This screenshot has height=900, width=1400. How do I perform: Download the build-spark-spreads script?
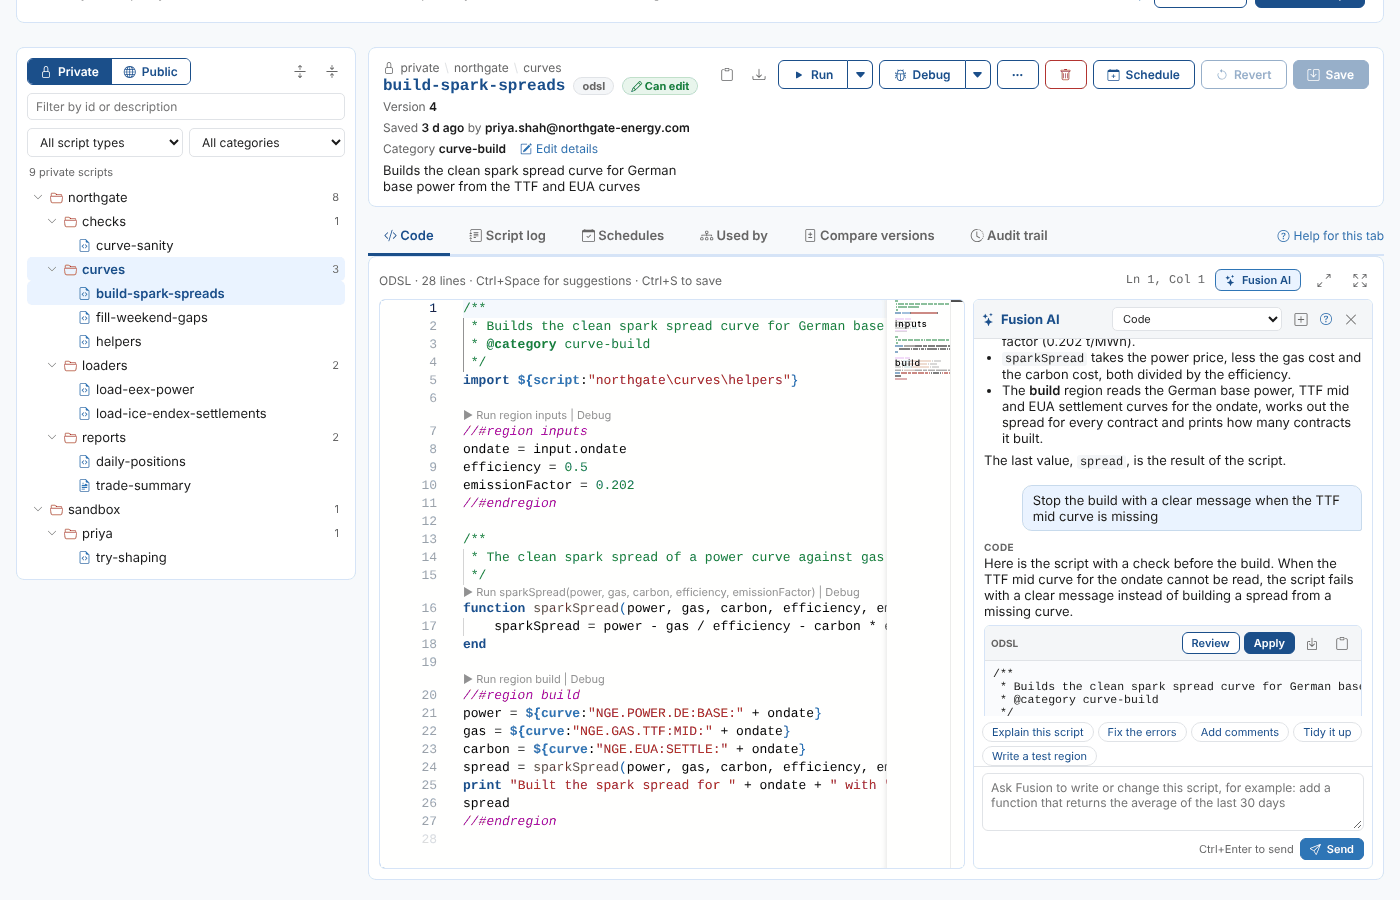759,75
